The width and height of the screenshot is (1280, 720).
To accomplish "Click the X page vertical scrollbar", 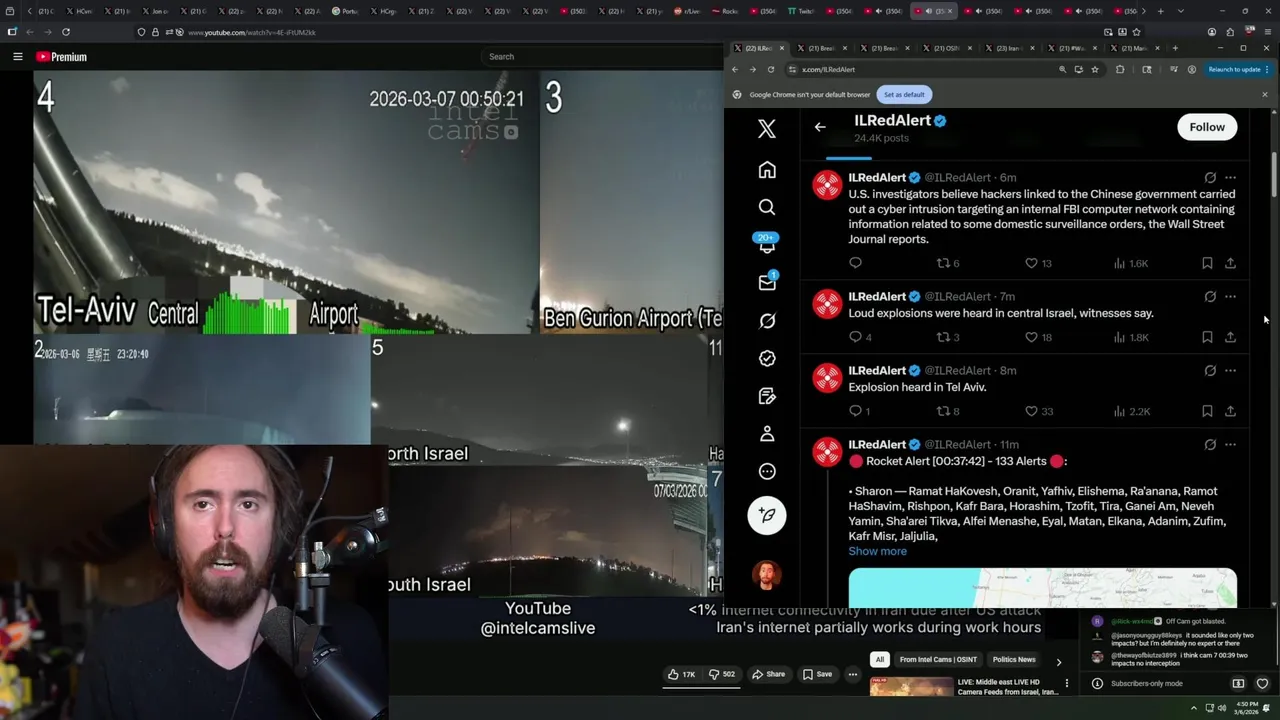I will tap(1273, 175).
